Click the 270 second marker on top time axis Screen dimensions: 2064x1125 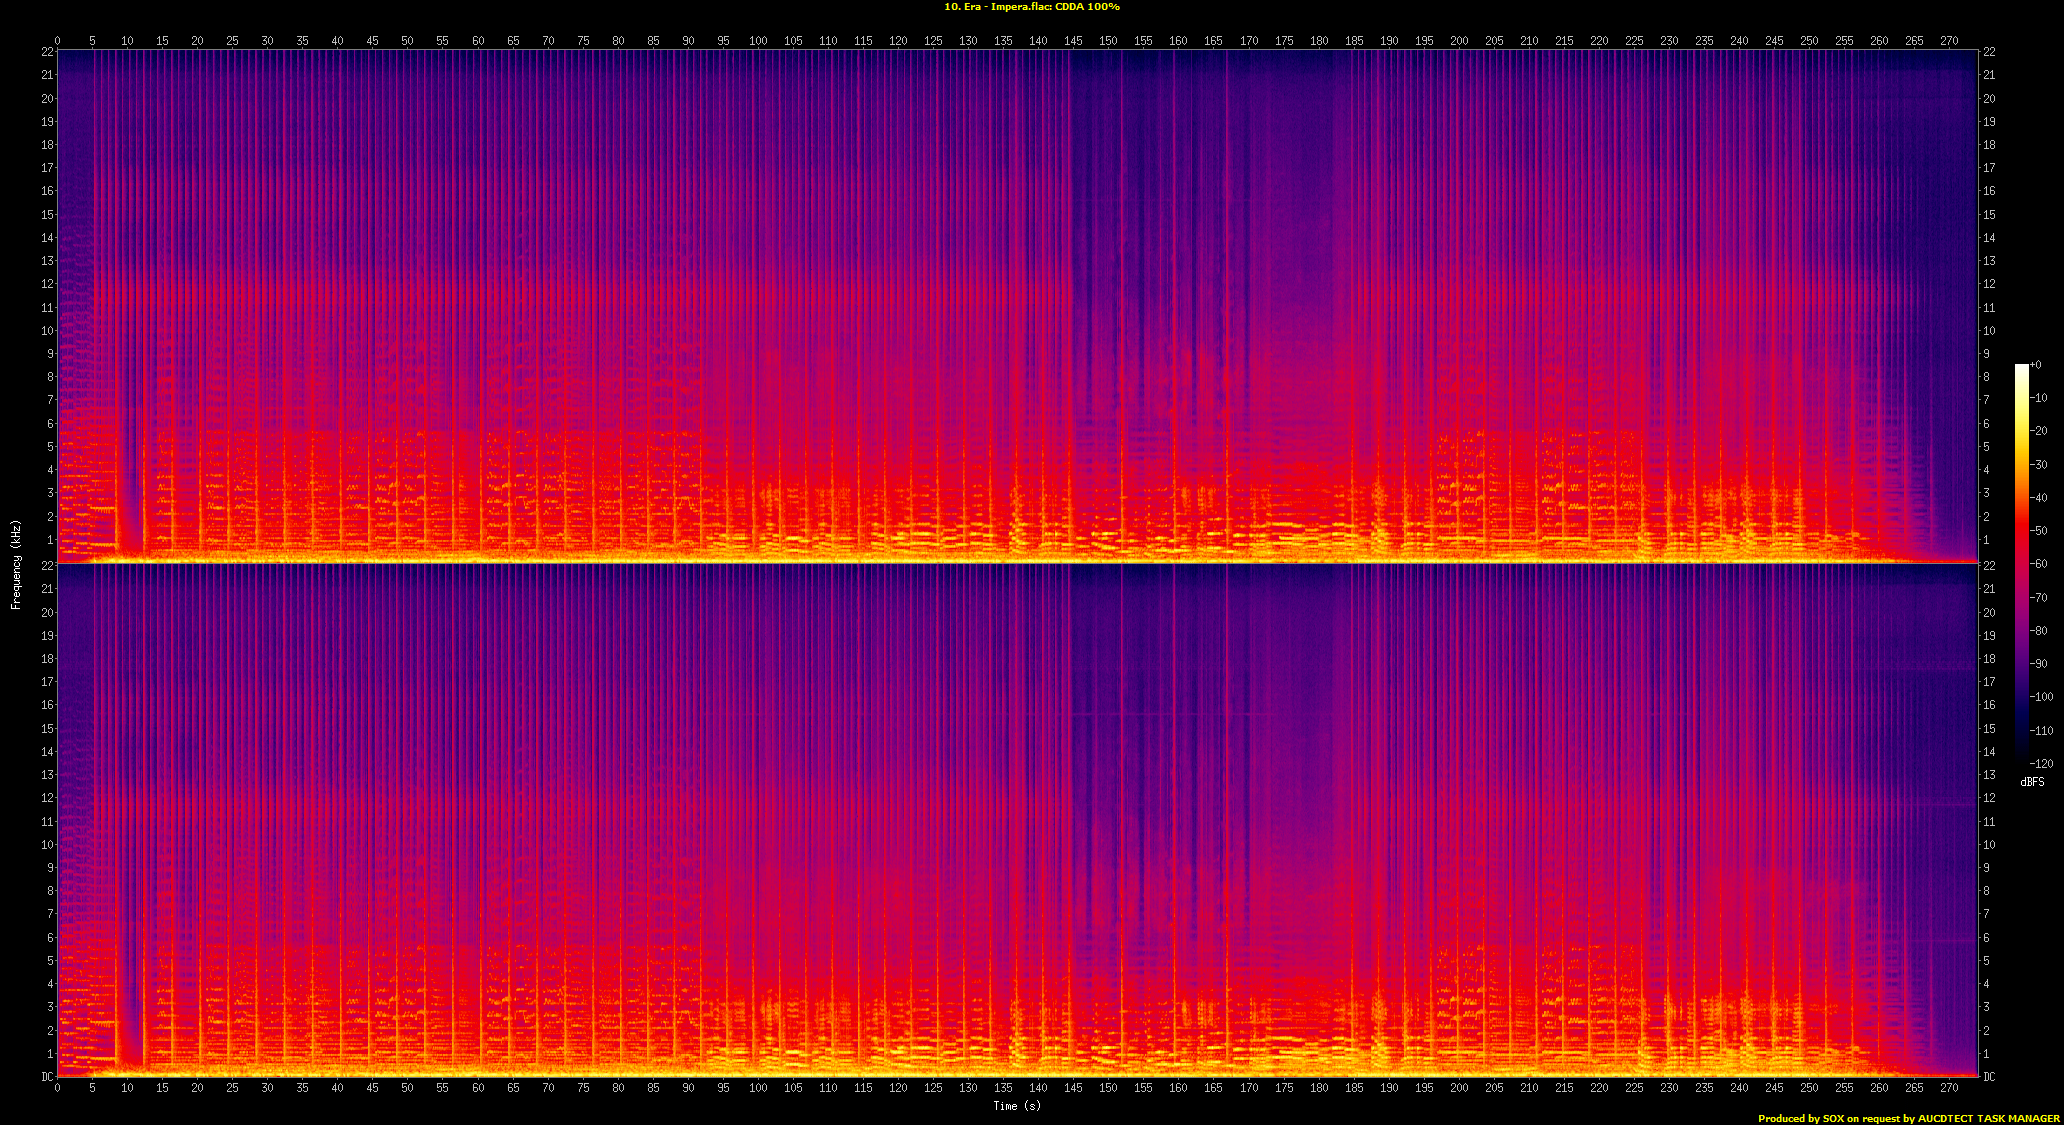[x=1949, y=41]
